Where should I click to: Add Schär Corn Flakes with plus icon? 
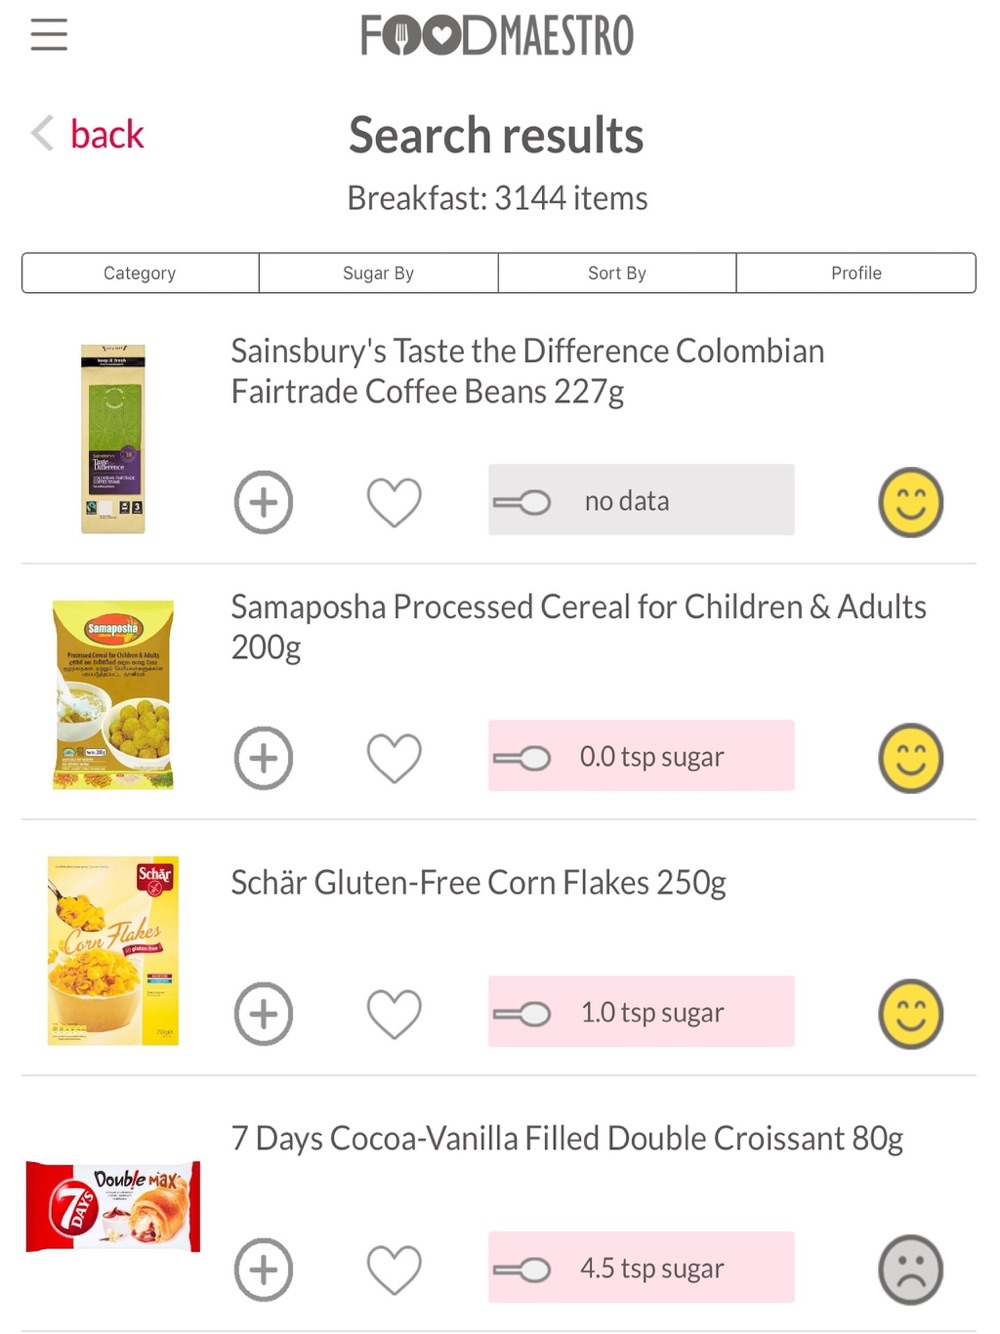(x=263, y=1014)
